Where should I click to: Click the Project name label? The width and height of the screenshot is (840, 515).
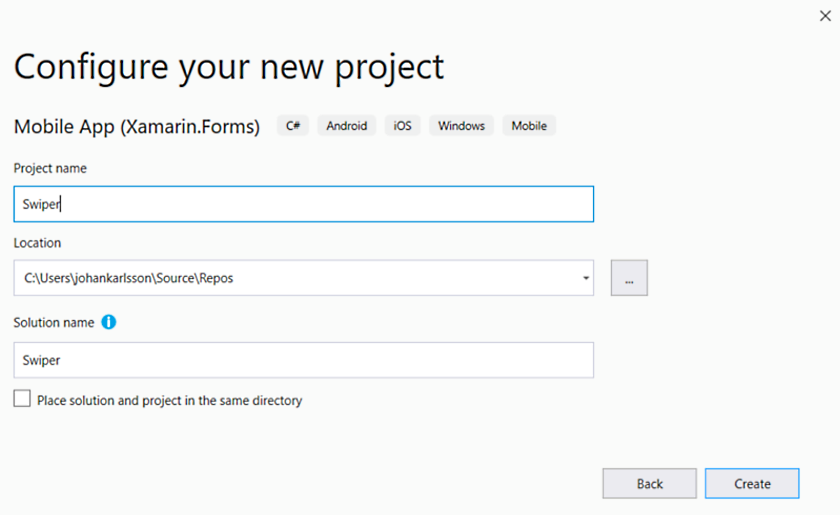pyautogui.click(x=50, y=168)
